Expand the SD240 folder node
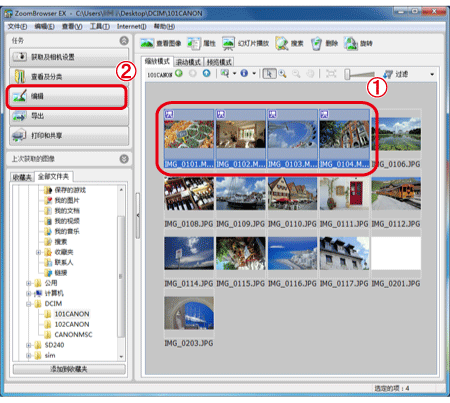This screenshot has width=450, height=403. [29, 345]
